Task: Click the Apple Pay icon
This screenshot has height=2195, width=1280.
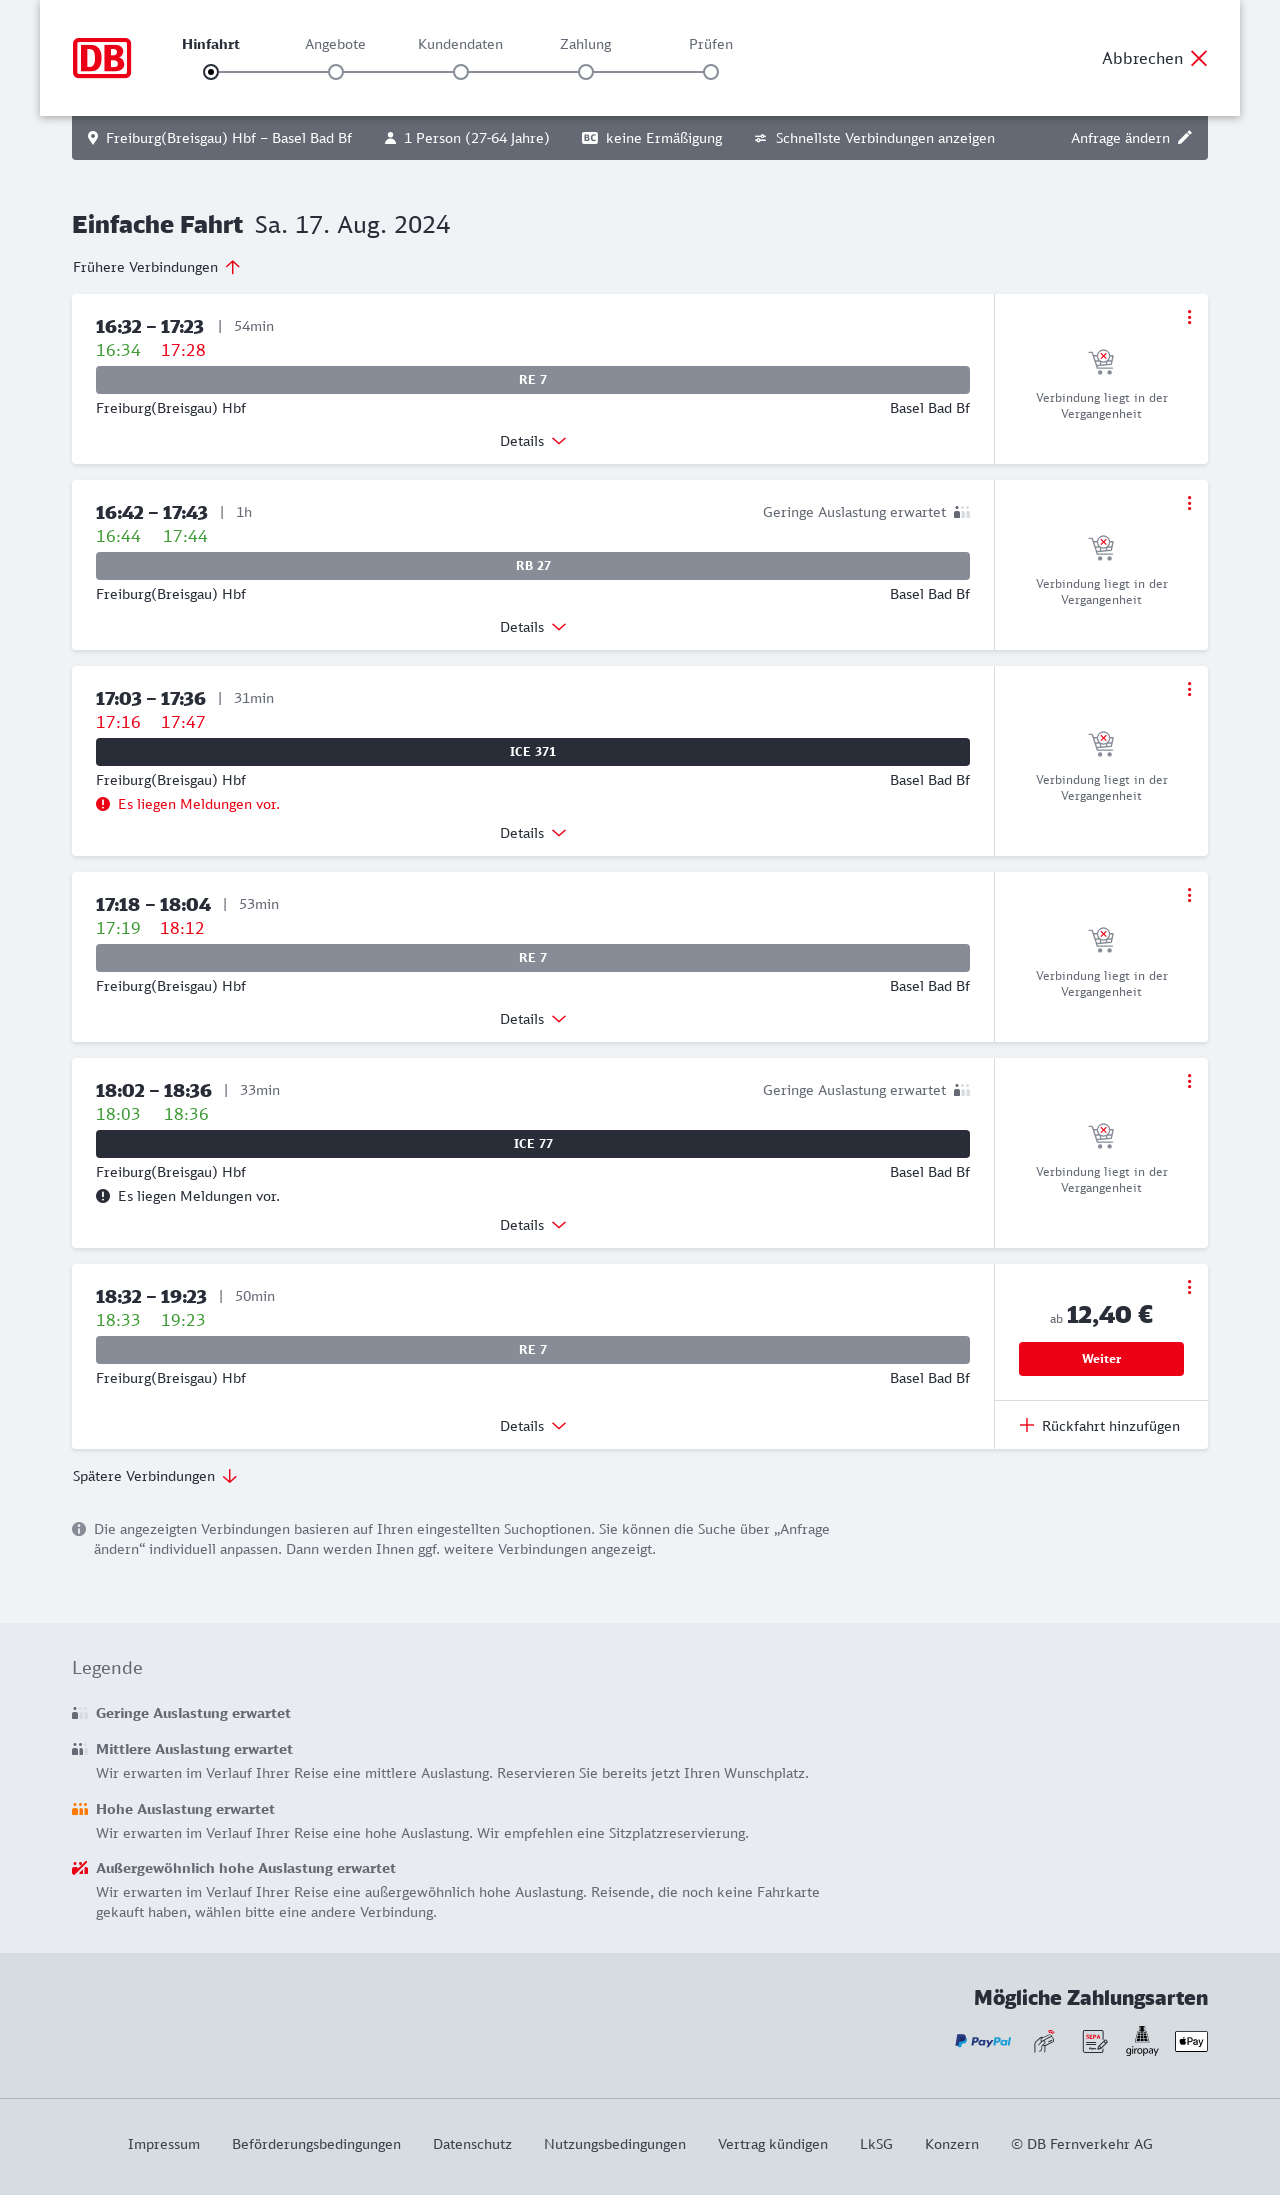Action: pyautogui.click(x=1191, y=2041)
